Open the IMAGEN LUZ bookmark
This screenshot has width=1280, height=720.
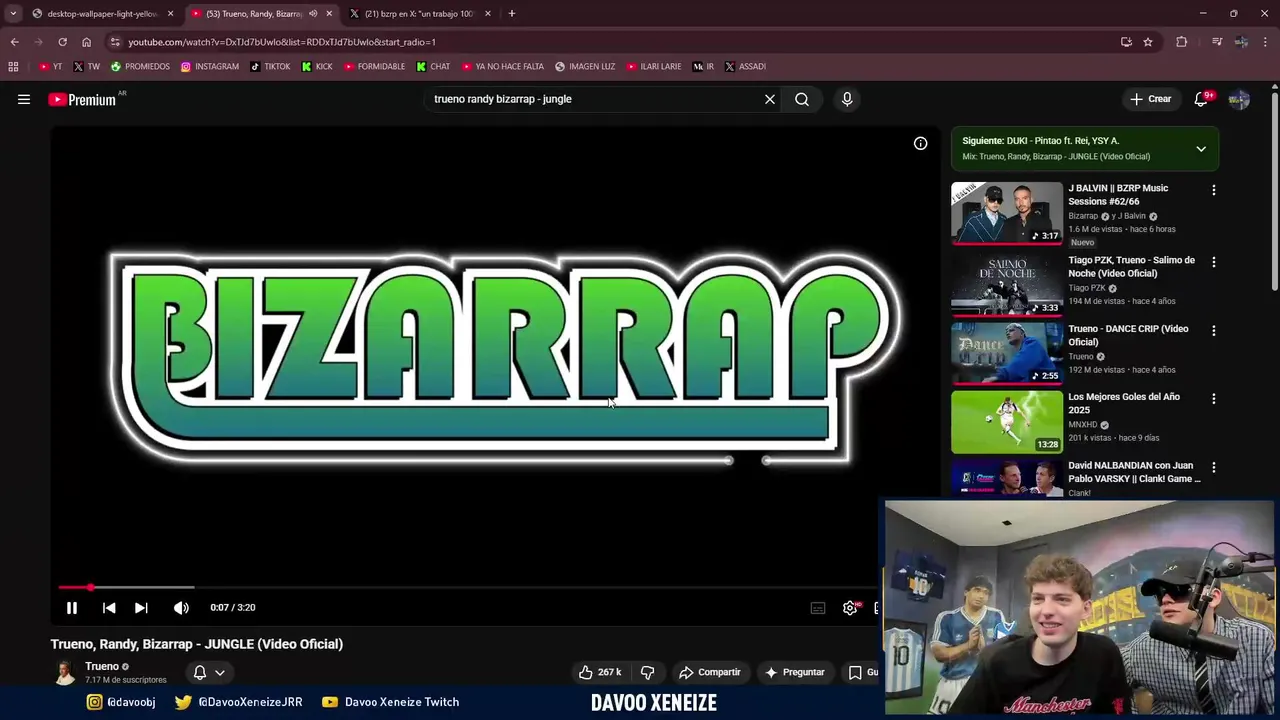pyautogui.click(x=585, y=67)
